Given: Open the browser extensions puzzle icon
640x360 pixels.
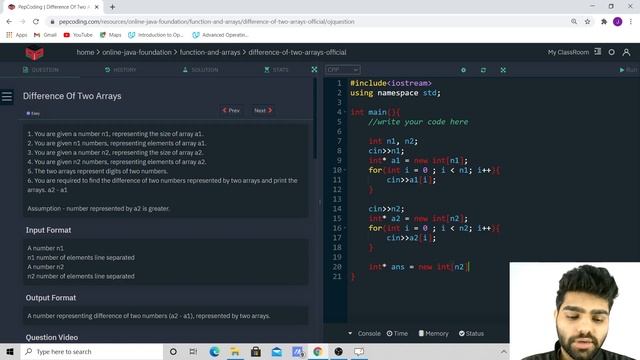Looking at the screenshot, I should [x=604, y=22].
